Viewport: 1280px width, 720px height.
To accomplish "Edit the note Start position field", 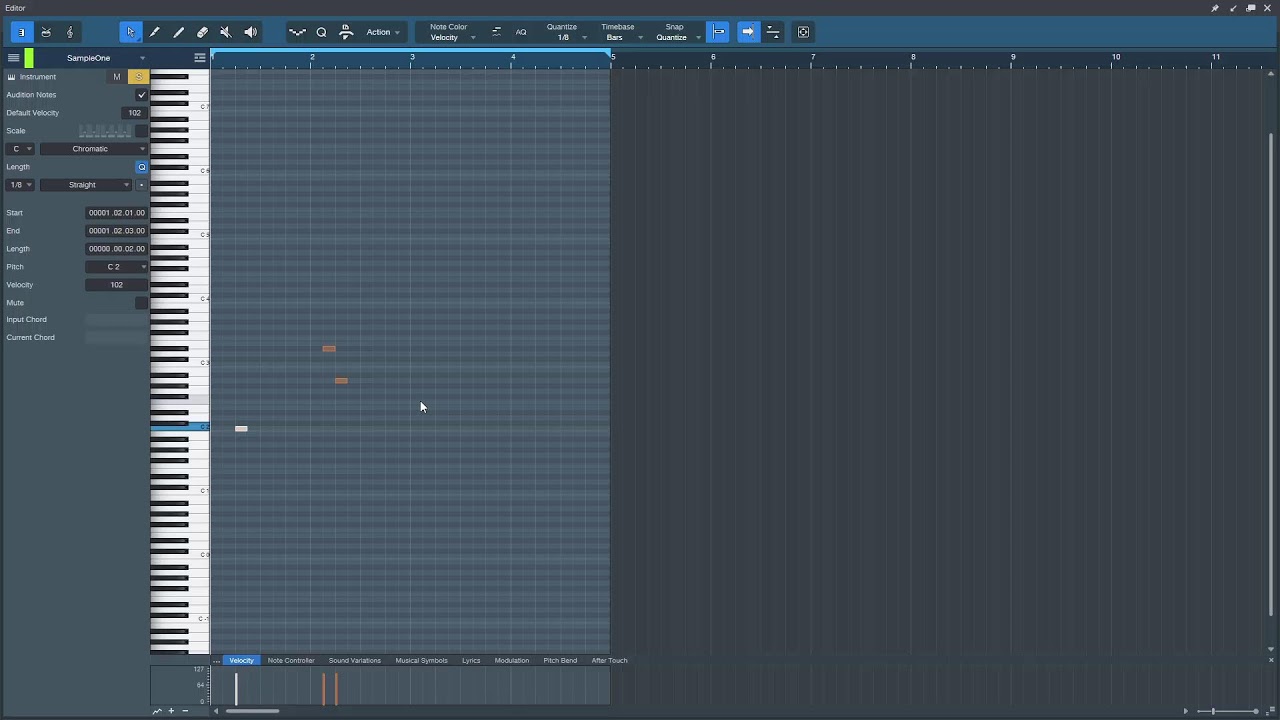I will click(x=116, y=213).
